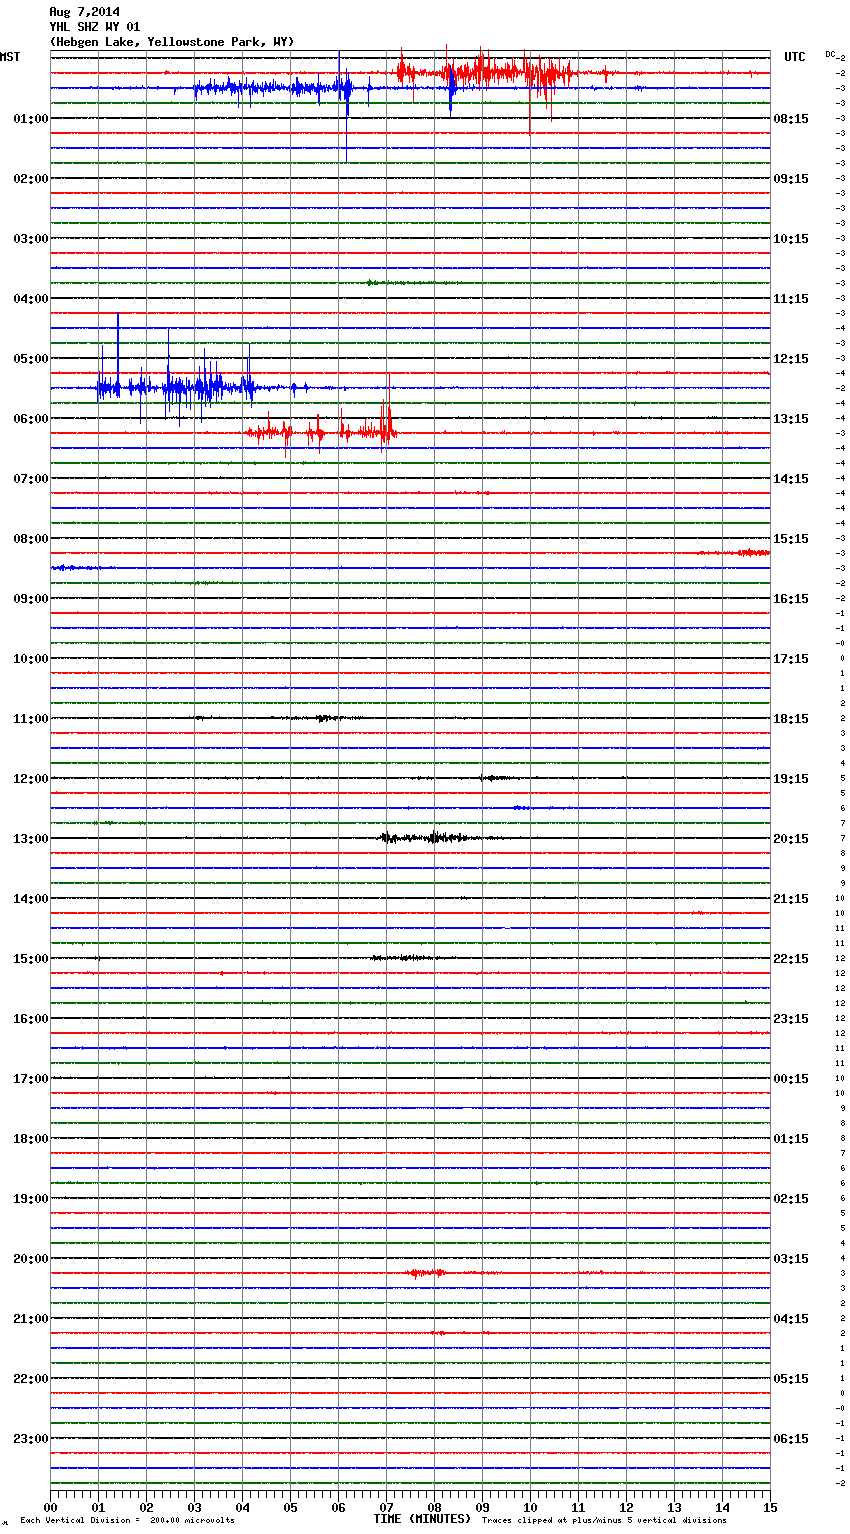The image size is (850, 1534).
Task: Select the 20:15 UTC time label
Action: (x=790, y=839)
